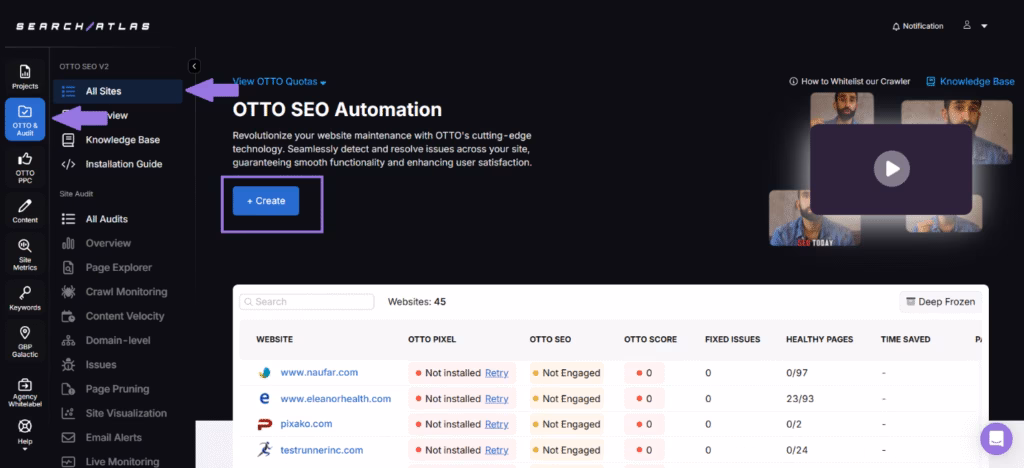Screen dimensions: 1024x468
Task: Open Installation Guide menu item
Action: click(123, 164)
